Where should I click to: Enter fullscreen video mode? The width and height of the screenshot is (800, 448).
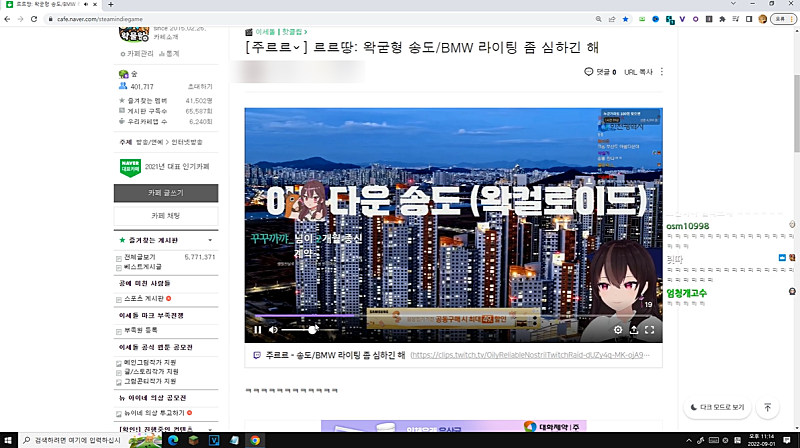[x=649, y=330]
